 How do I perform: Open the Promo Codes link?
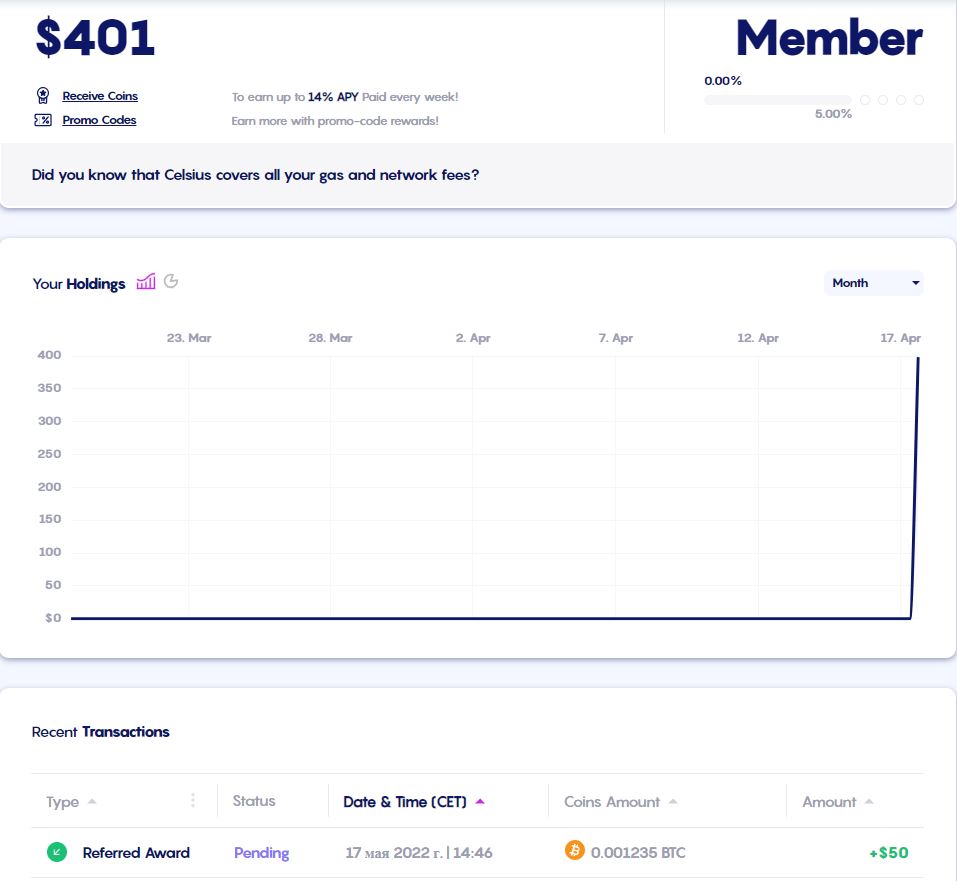pos(99,120)
